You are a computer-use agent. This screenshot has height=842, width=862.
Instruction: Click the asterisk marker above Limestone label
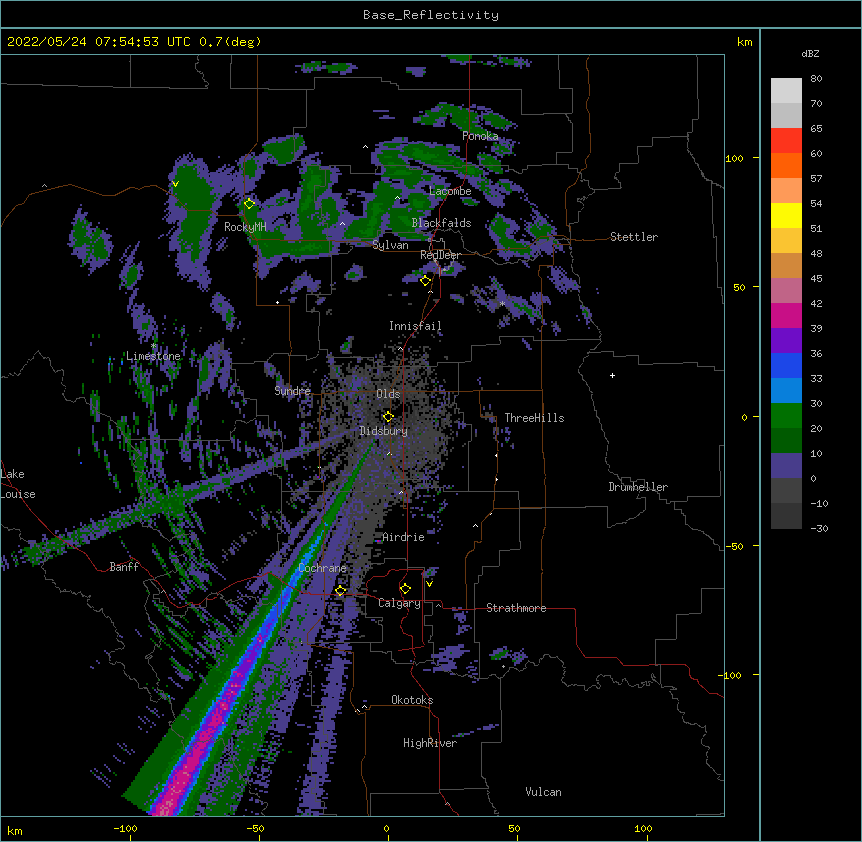tap(153, 346)
